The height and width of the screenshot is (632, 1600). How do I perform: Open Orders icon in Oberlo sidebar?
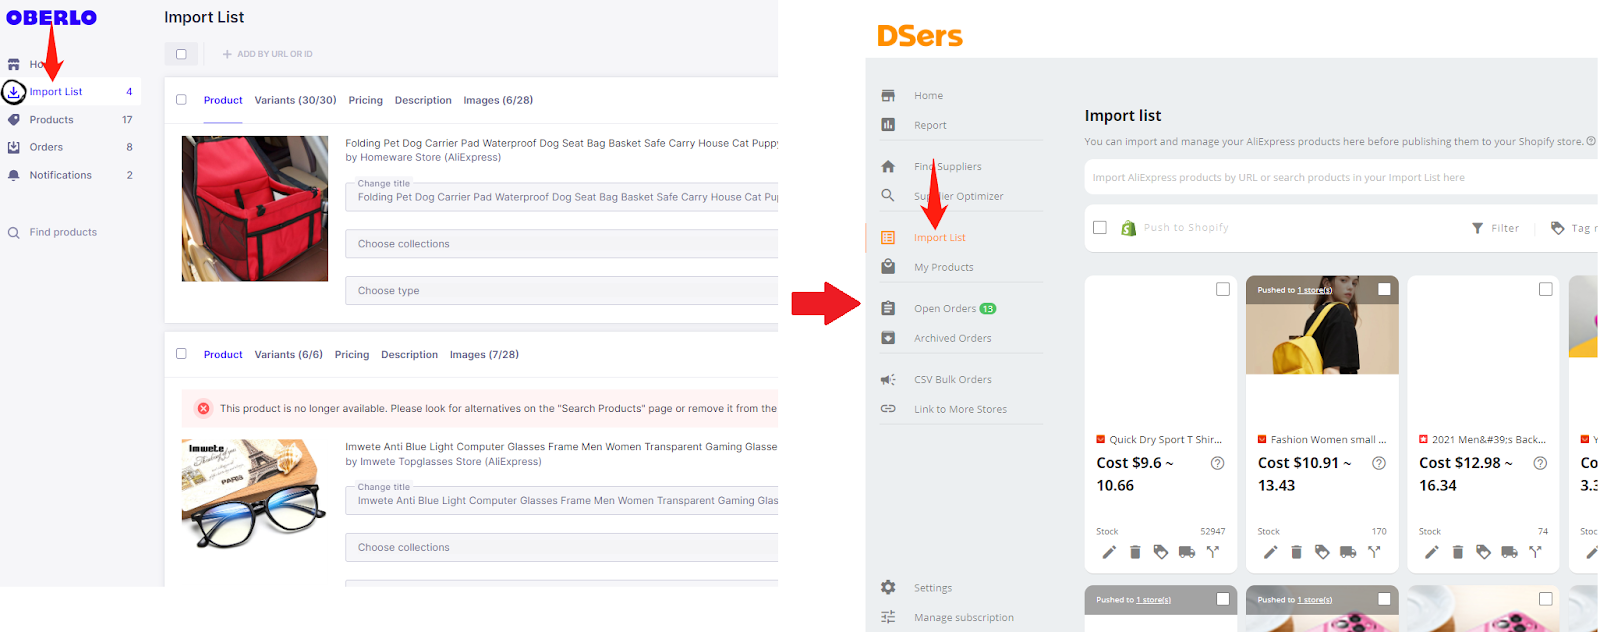pos(14,147)
